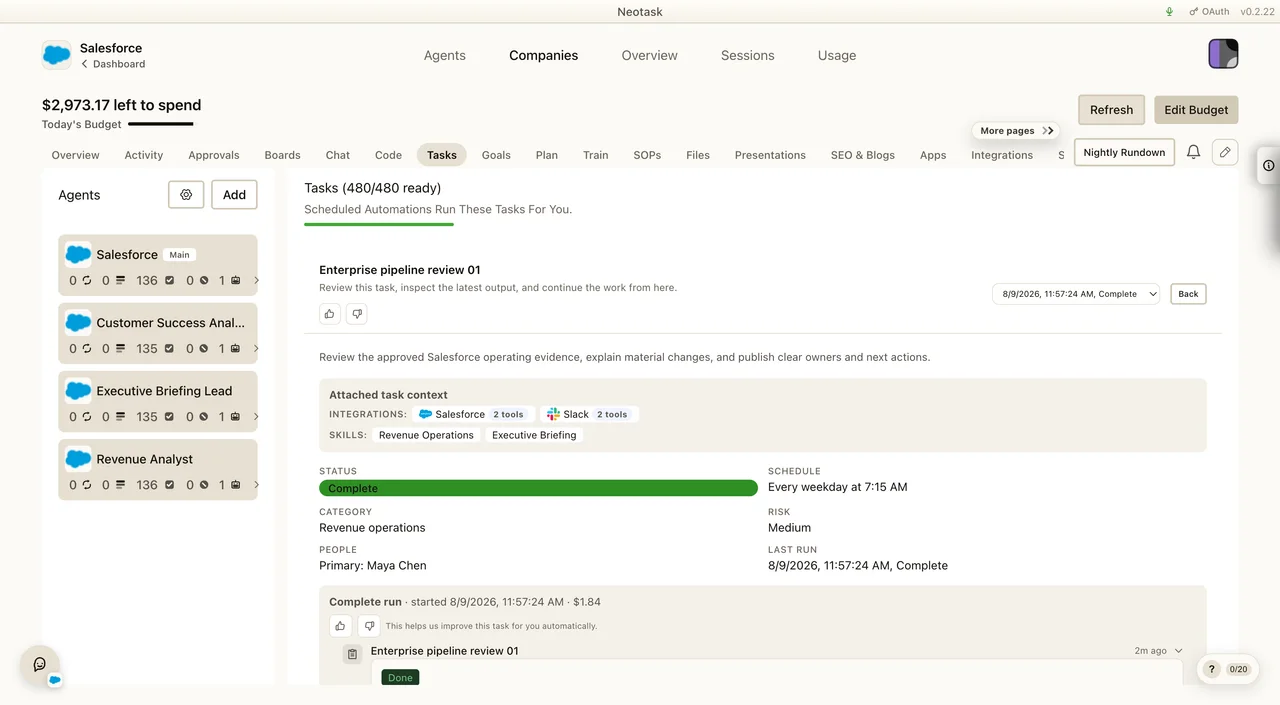Screen dimensions: 1280x705
Task: Click the green Complete status bar
Action: [x=538, y=488]
